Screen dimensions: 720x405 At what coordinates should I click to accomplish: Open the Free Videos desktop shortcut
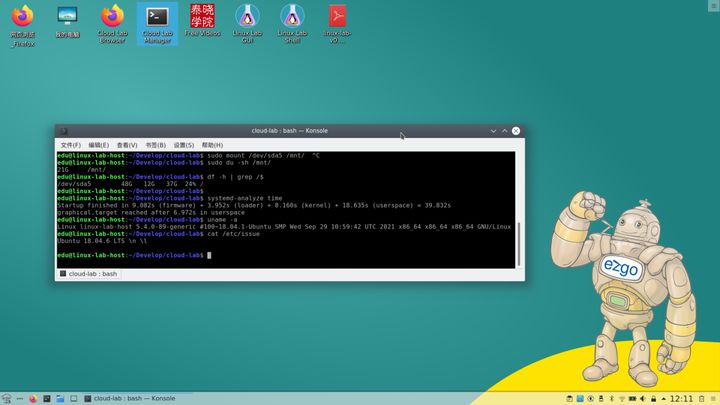[202, 21]
